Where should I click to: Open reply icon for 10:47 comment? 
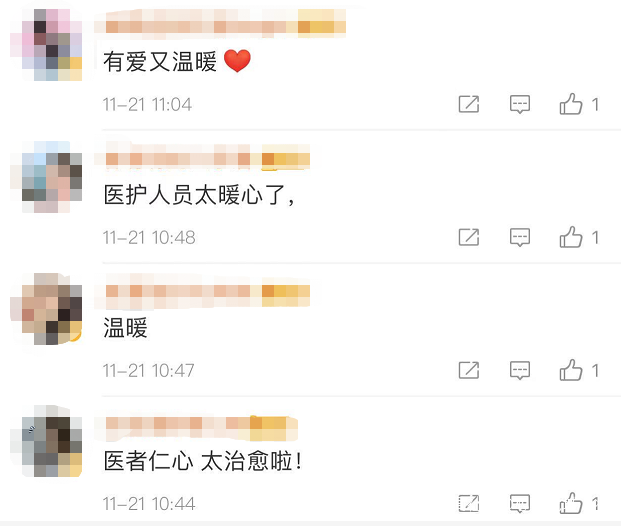click(x=520, y=371)
